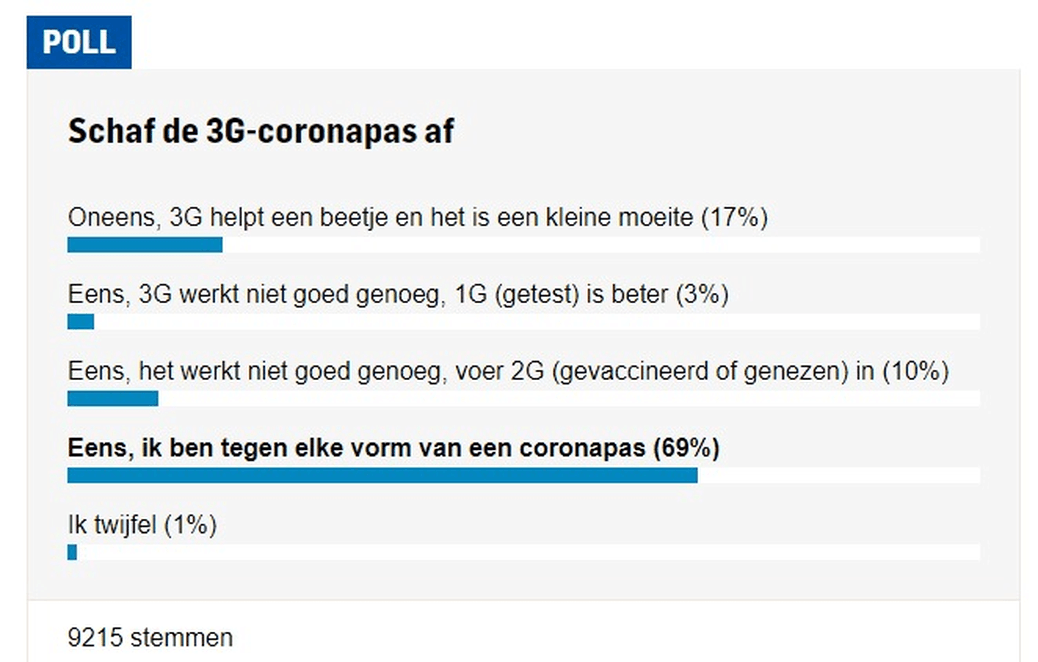This screenshot has height=662, width=1038.
Task: Click the bold '(69%)' percentage text
Action: pos(686,449)
